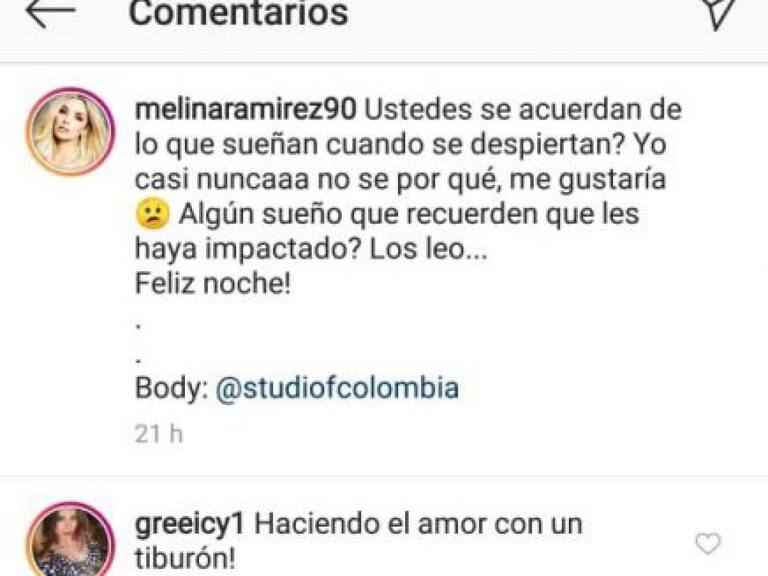This screenshot has width=768, height=576.
Task: Tap the 'Body:' label before the mention
Action: coord(171,388)
